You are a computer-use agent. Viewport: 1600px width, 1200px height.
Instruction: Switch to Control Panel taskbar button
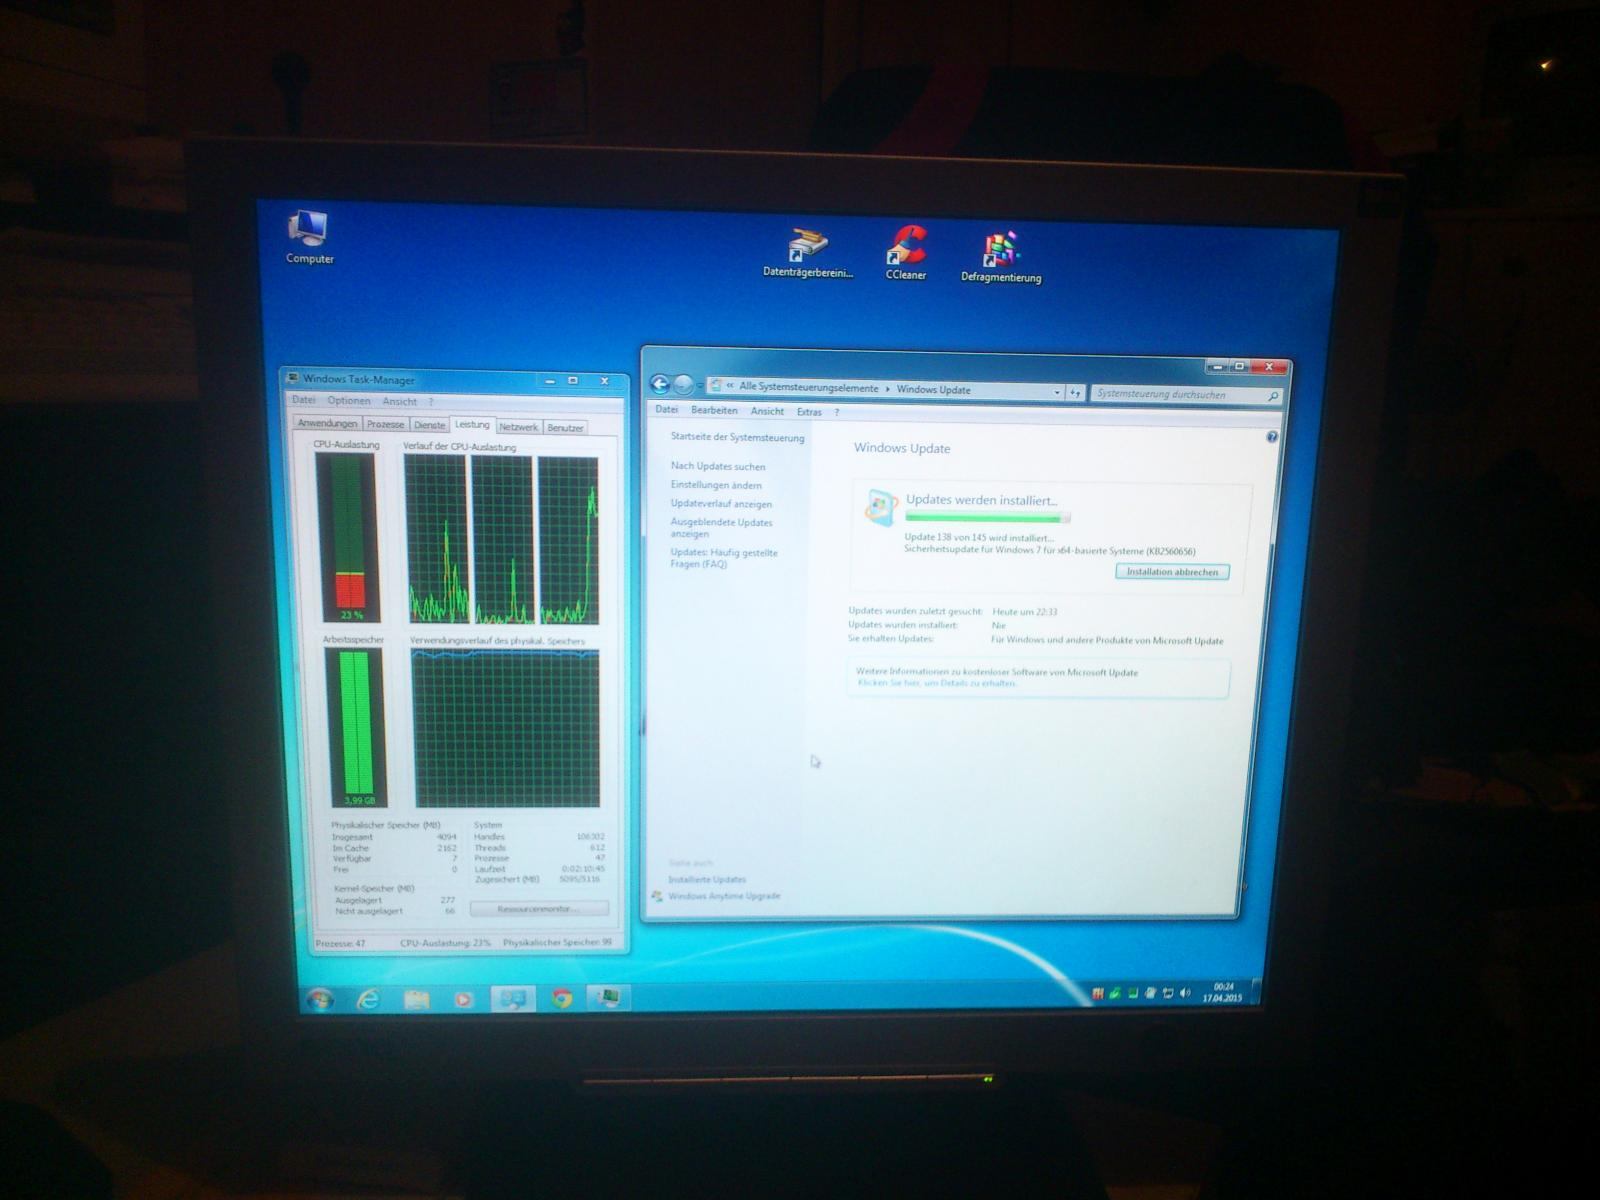512,998
